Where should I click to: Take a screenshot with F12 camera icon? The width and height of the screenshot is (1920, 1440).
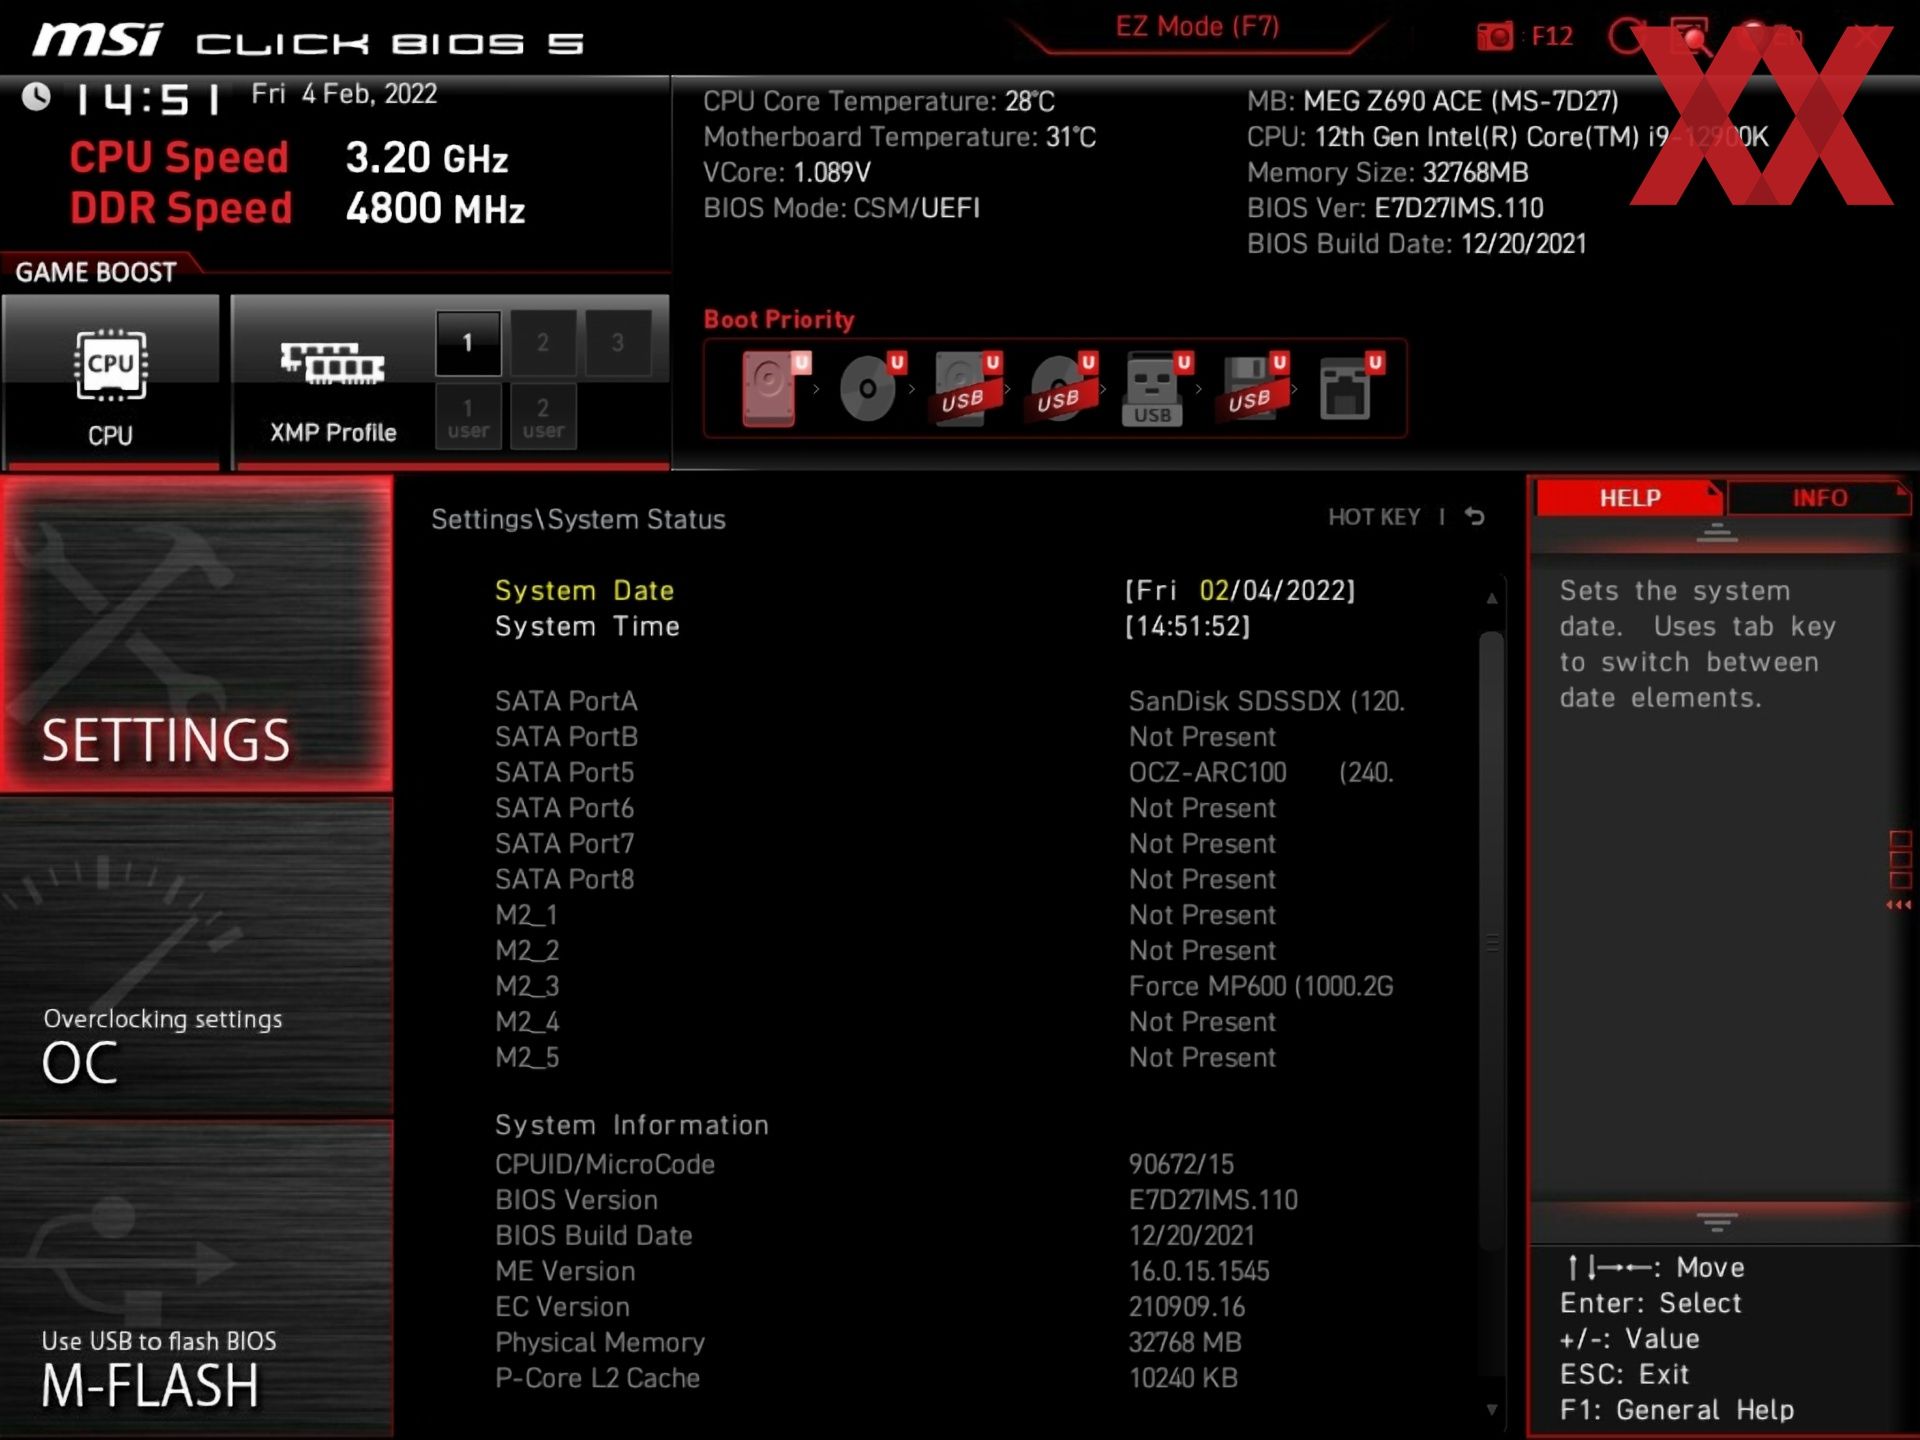point(1495,36)
